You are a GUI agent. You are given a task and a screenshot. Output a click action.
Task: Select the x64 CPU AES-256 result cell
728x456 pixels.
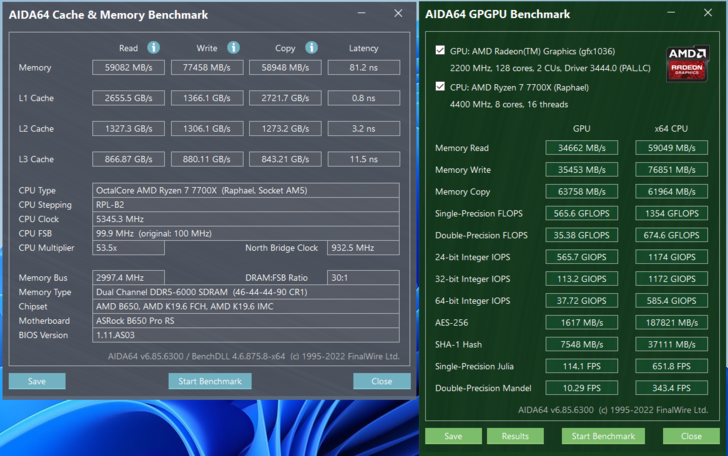(671, 323)
